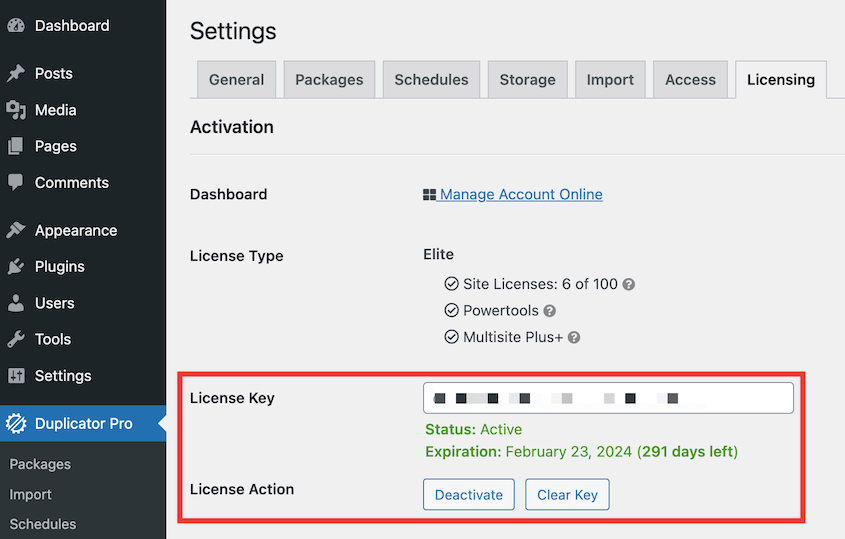Open the Schedules settings tab

(431, 80)
